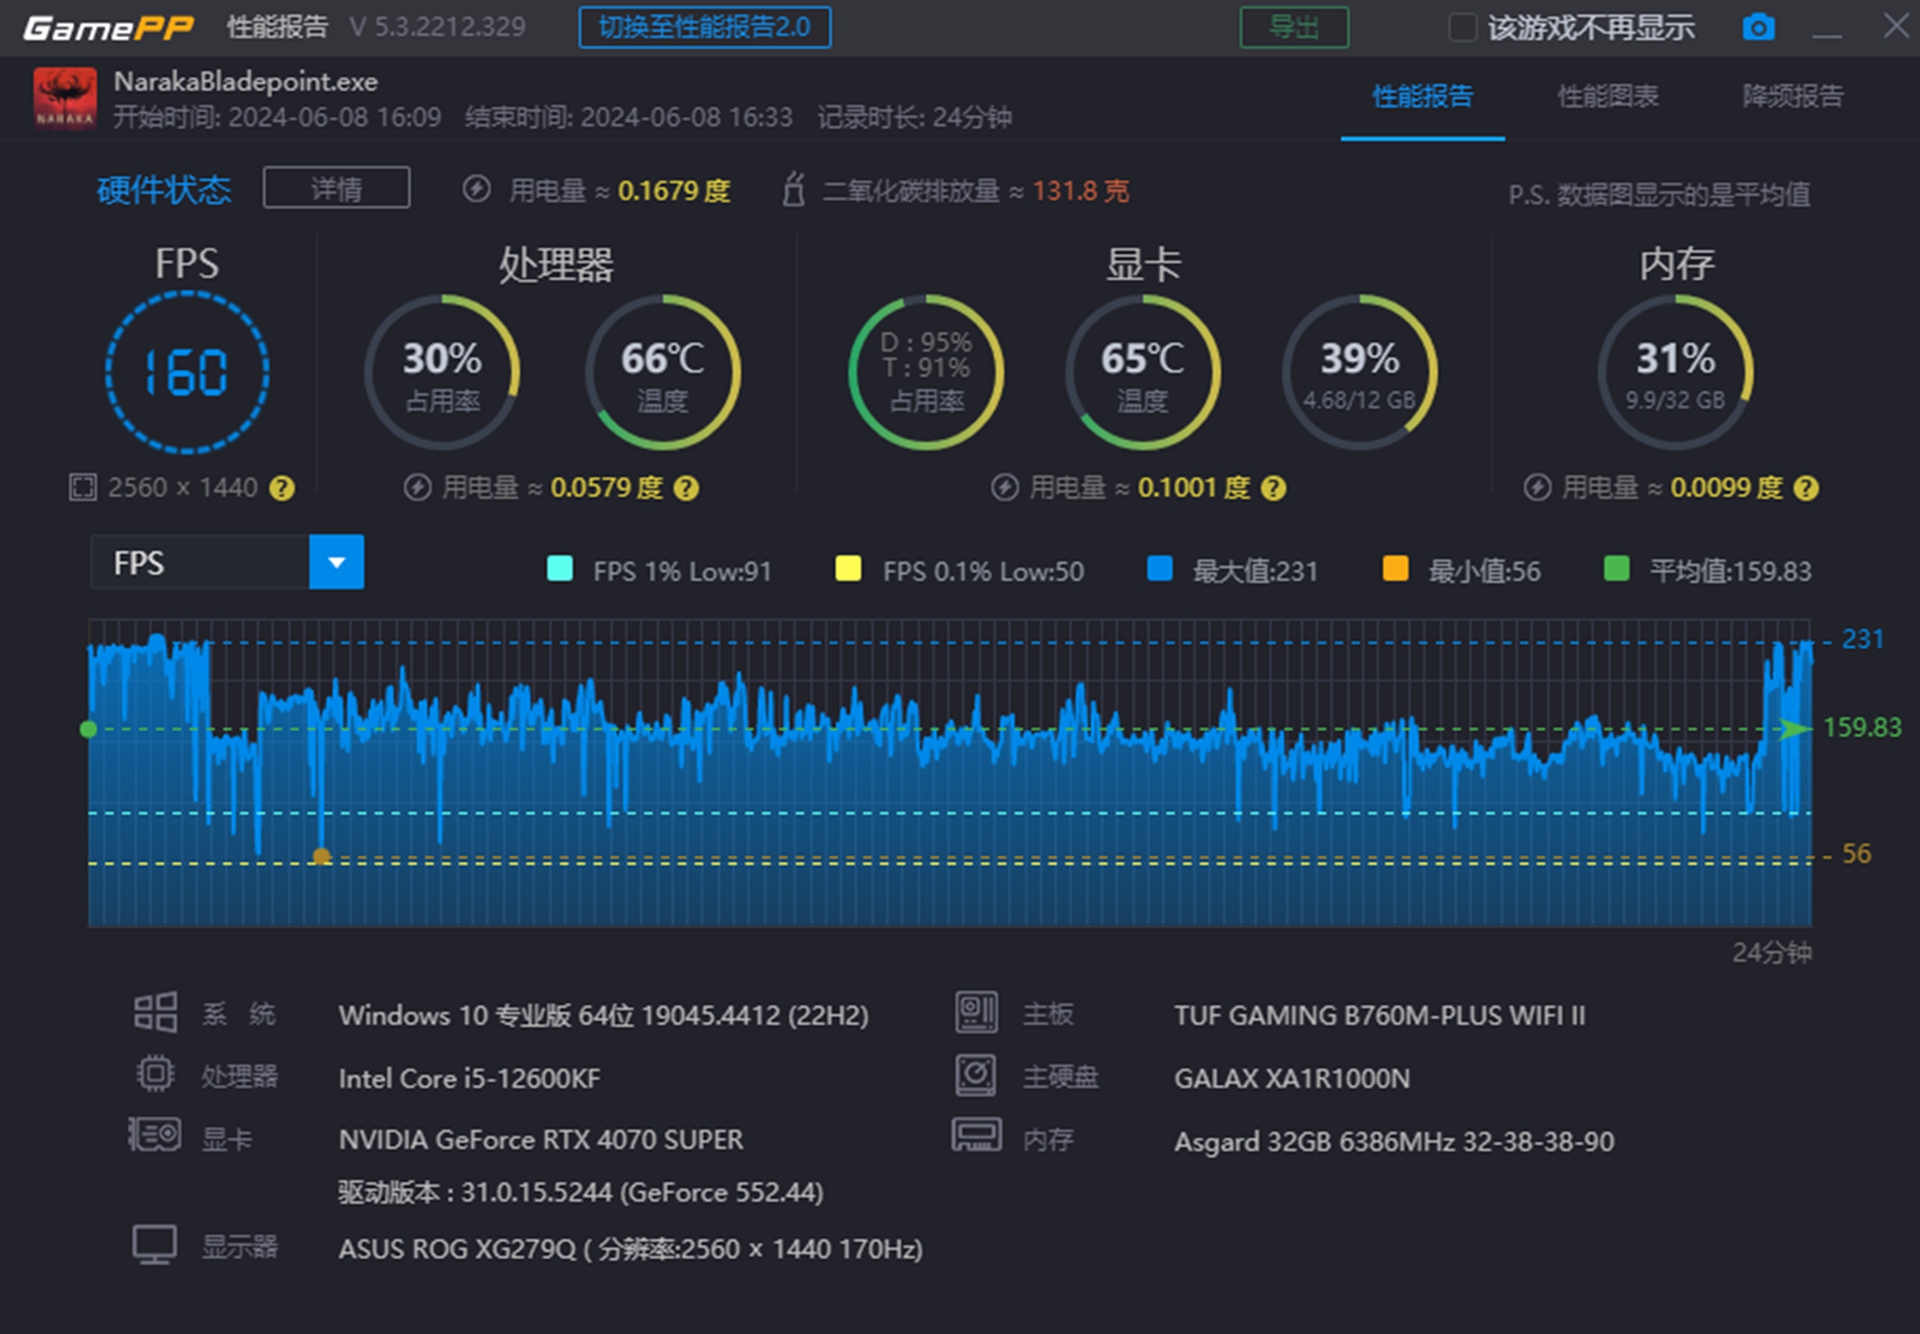Click 切换至性能报告2.0 switch button
The height and width of the screenshot is (1334, 1920).
coord(704,27)
